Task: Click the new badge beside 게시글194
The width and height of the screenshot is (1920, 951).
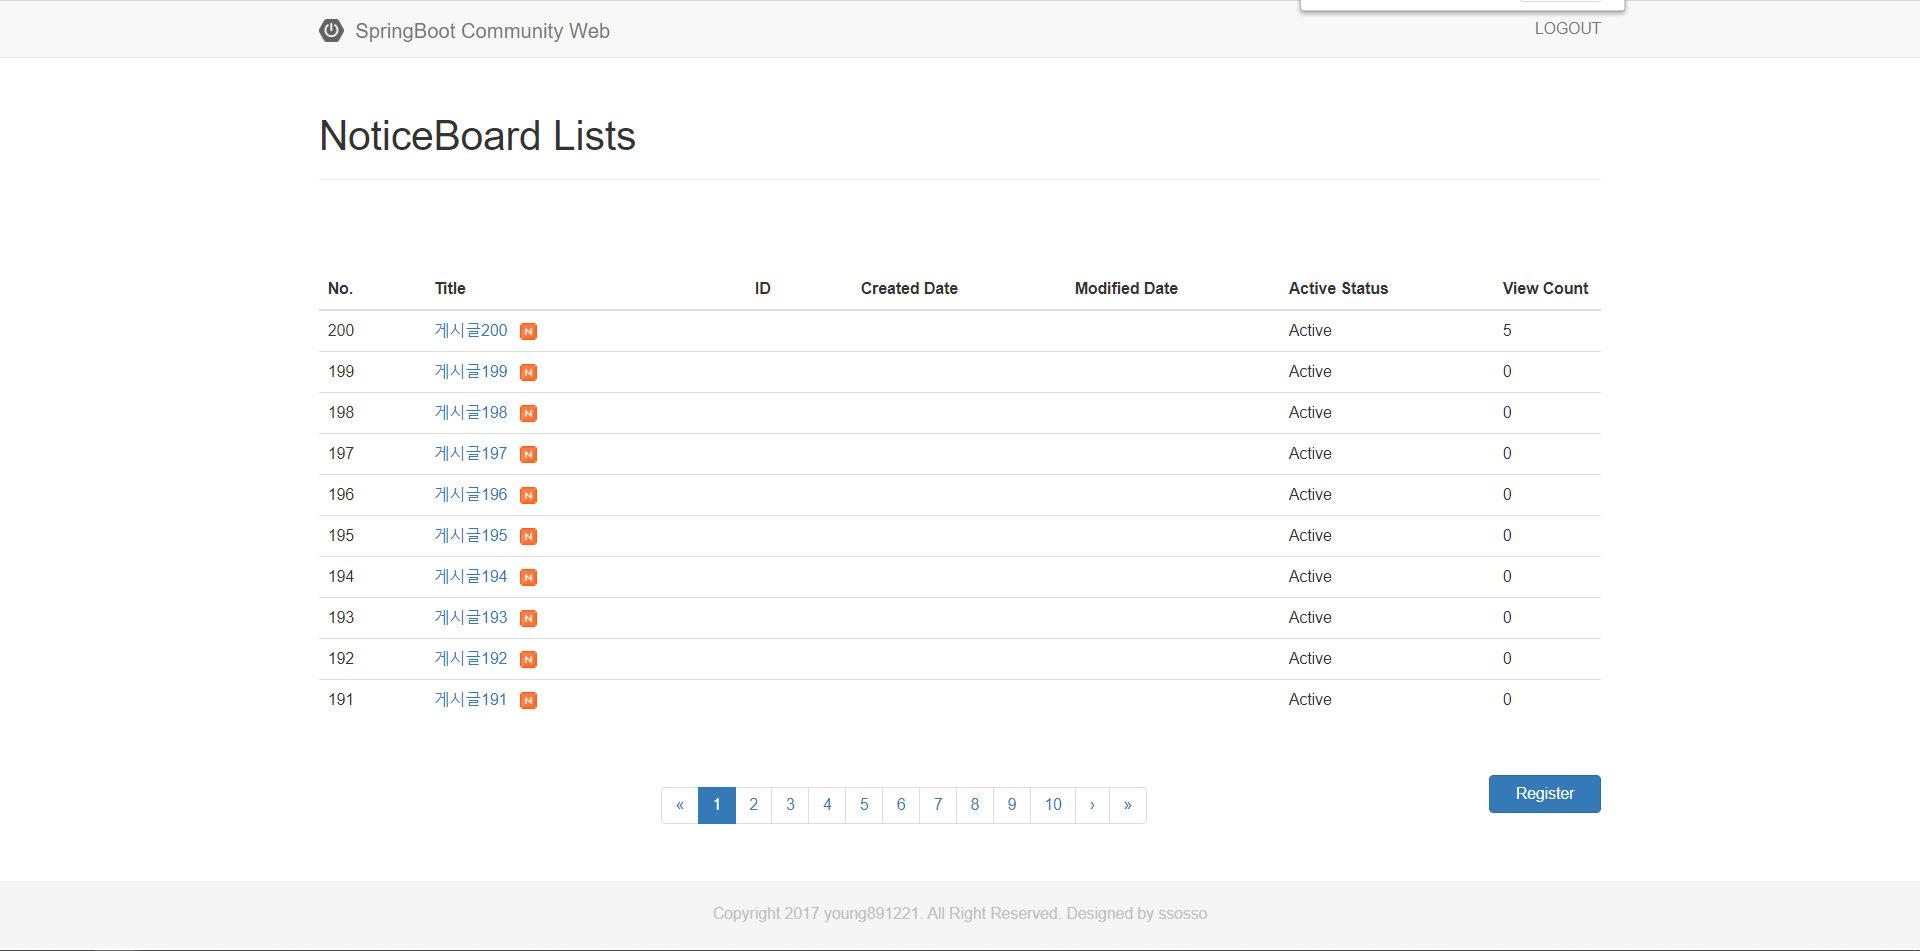Action: coord(528,578)
